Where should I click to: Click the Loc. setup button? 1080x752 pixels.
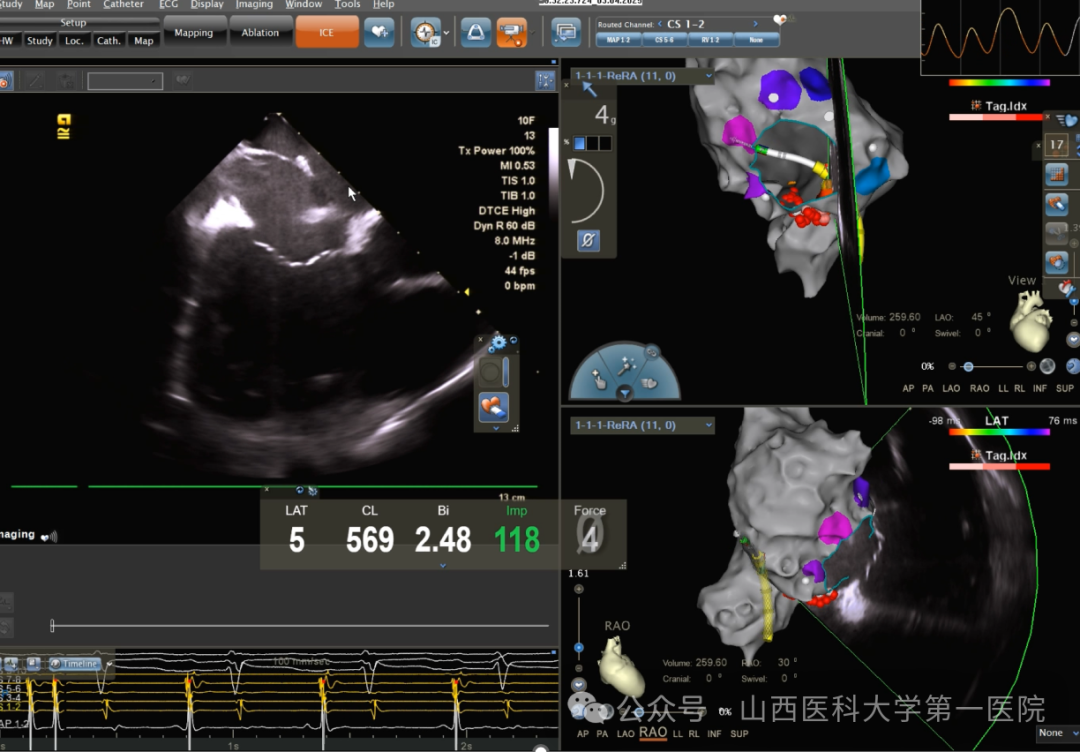pos(74,41)
